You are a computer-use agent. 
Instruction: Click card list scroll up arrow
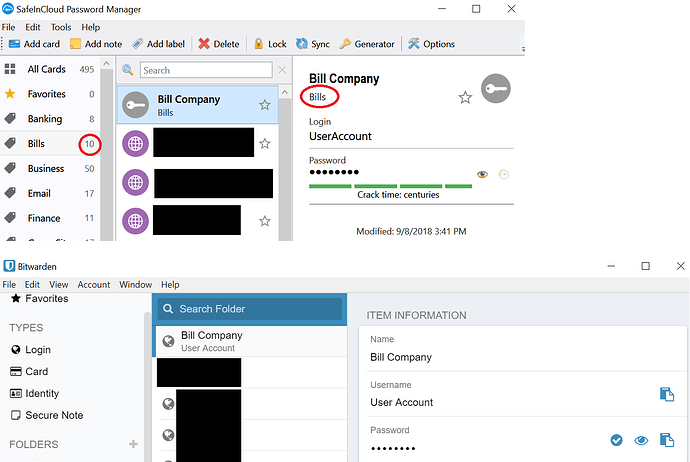[x=285, y=92]
